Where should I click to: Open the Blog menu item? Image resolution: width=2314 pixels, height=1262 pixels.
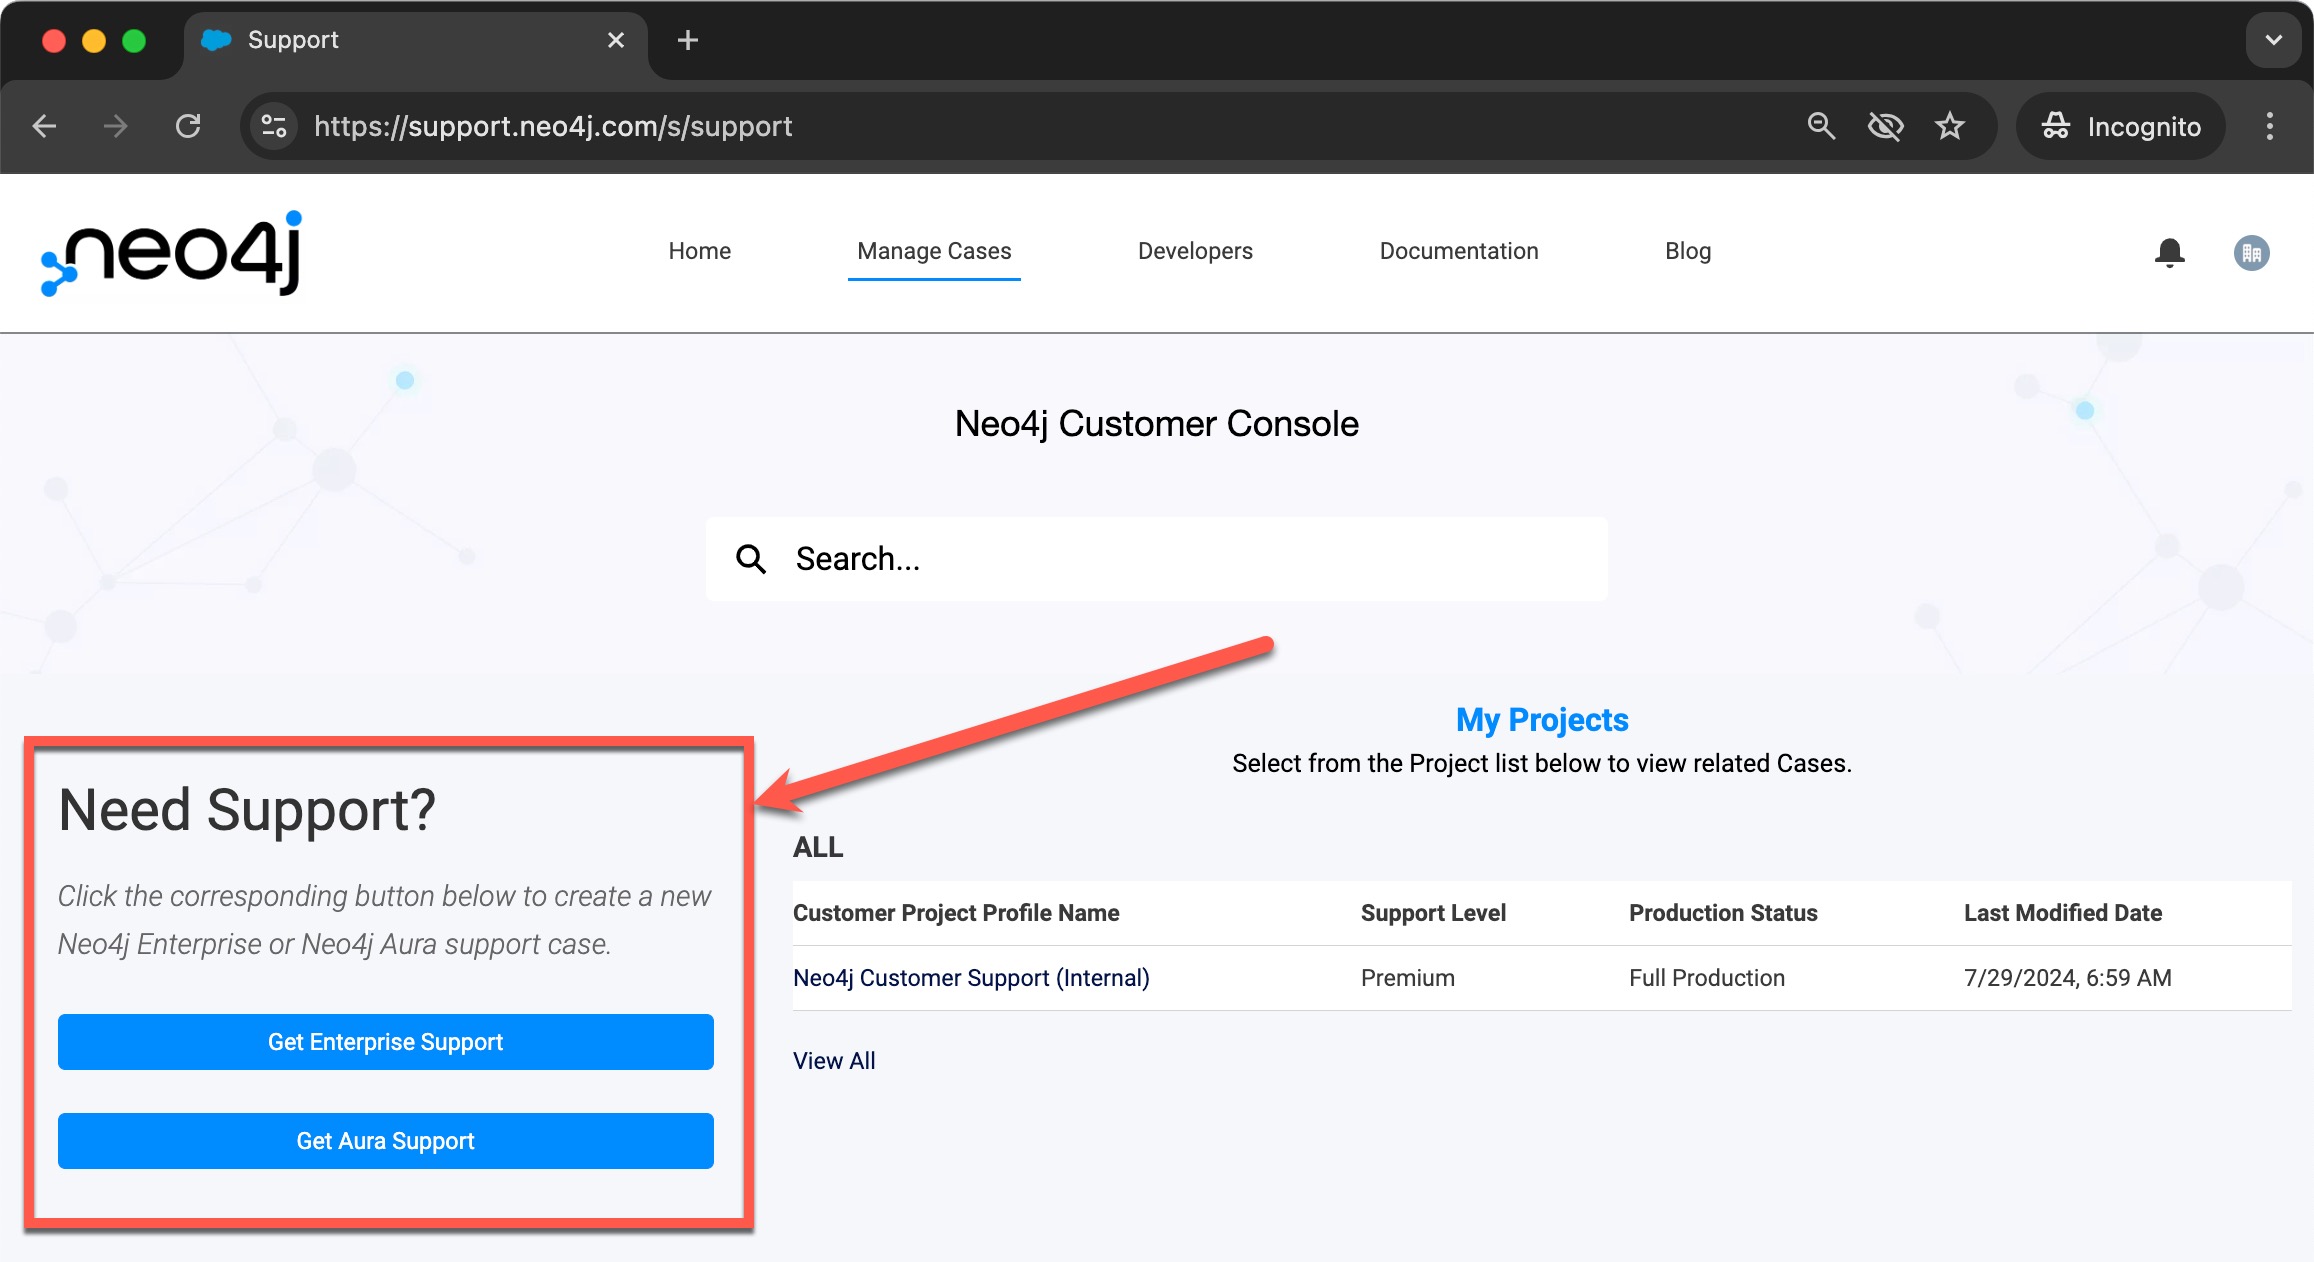(x=1688, y=251)
